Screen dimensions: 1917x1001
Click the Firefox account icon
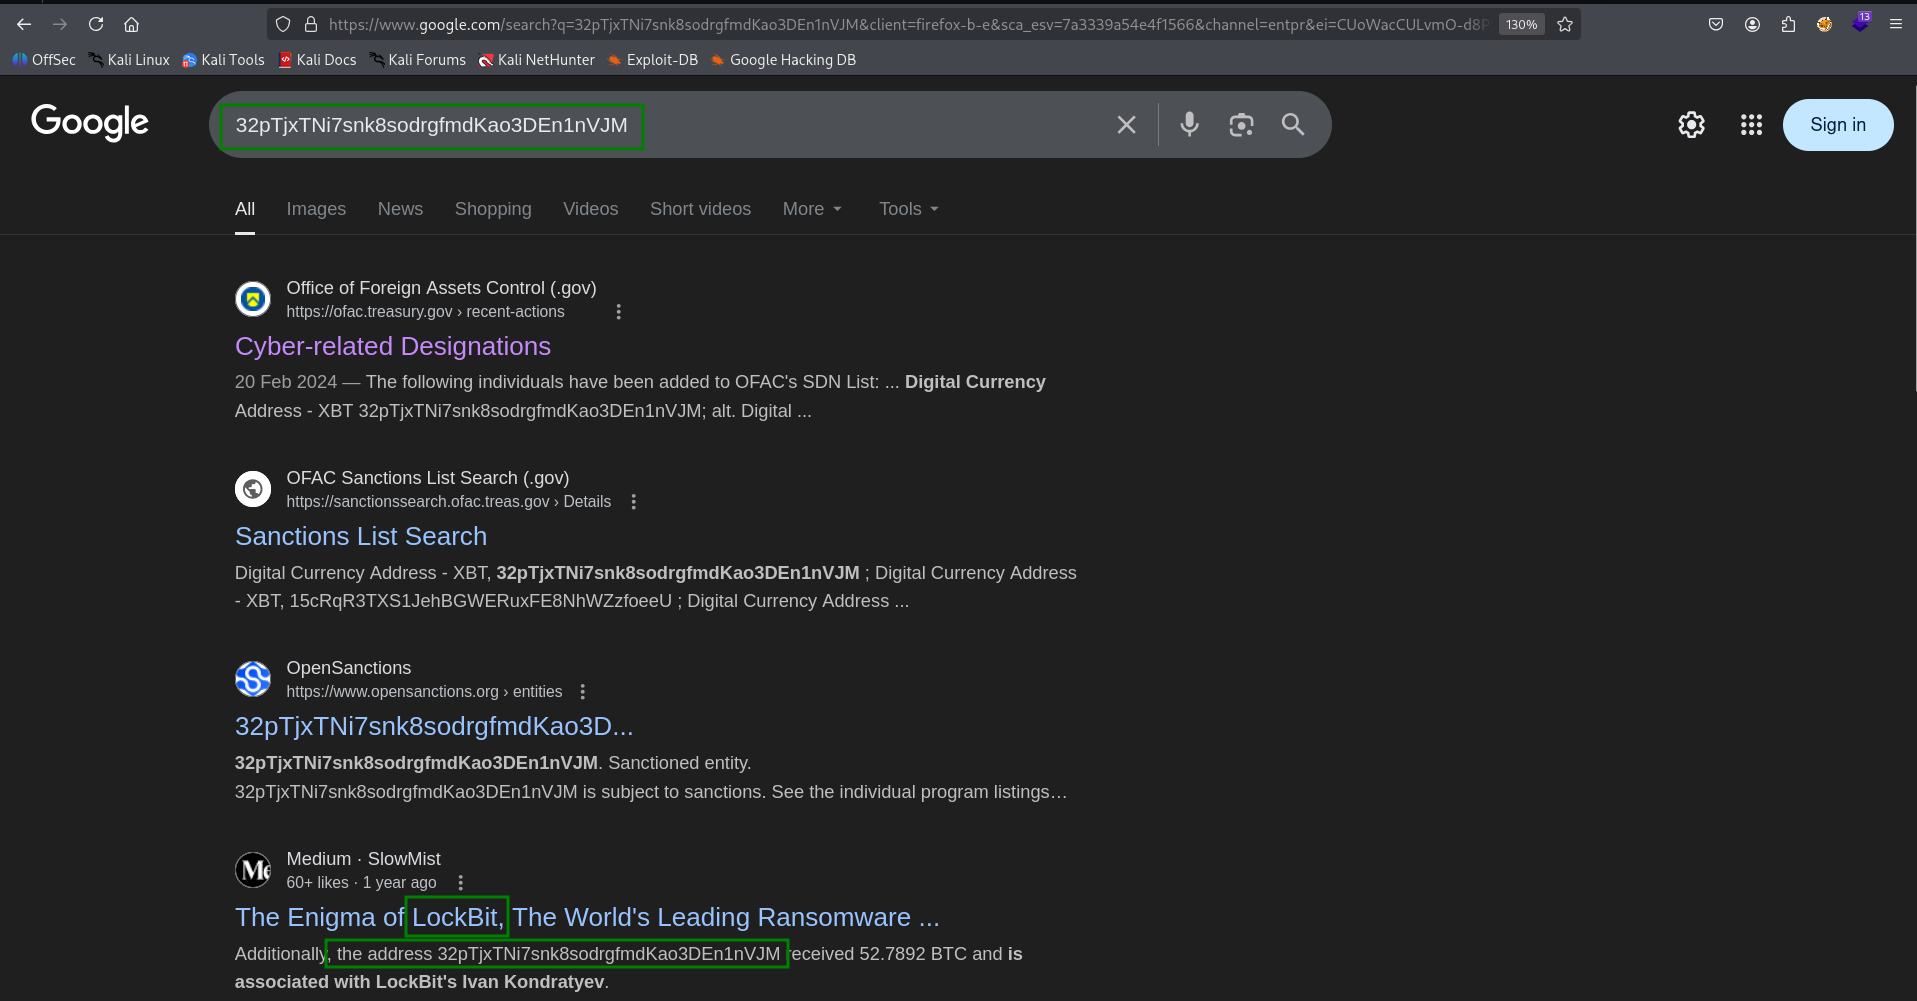(x=1752, y=24)
